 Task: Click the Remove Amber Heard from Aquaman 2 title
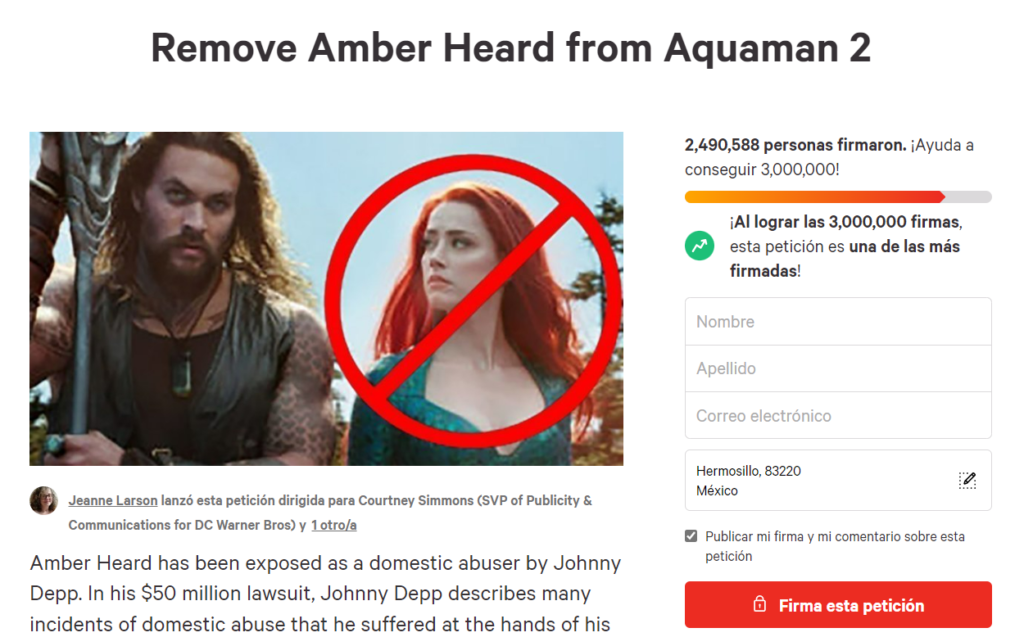click(x=511, y=48)
